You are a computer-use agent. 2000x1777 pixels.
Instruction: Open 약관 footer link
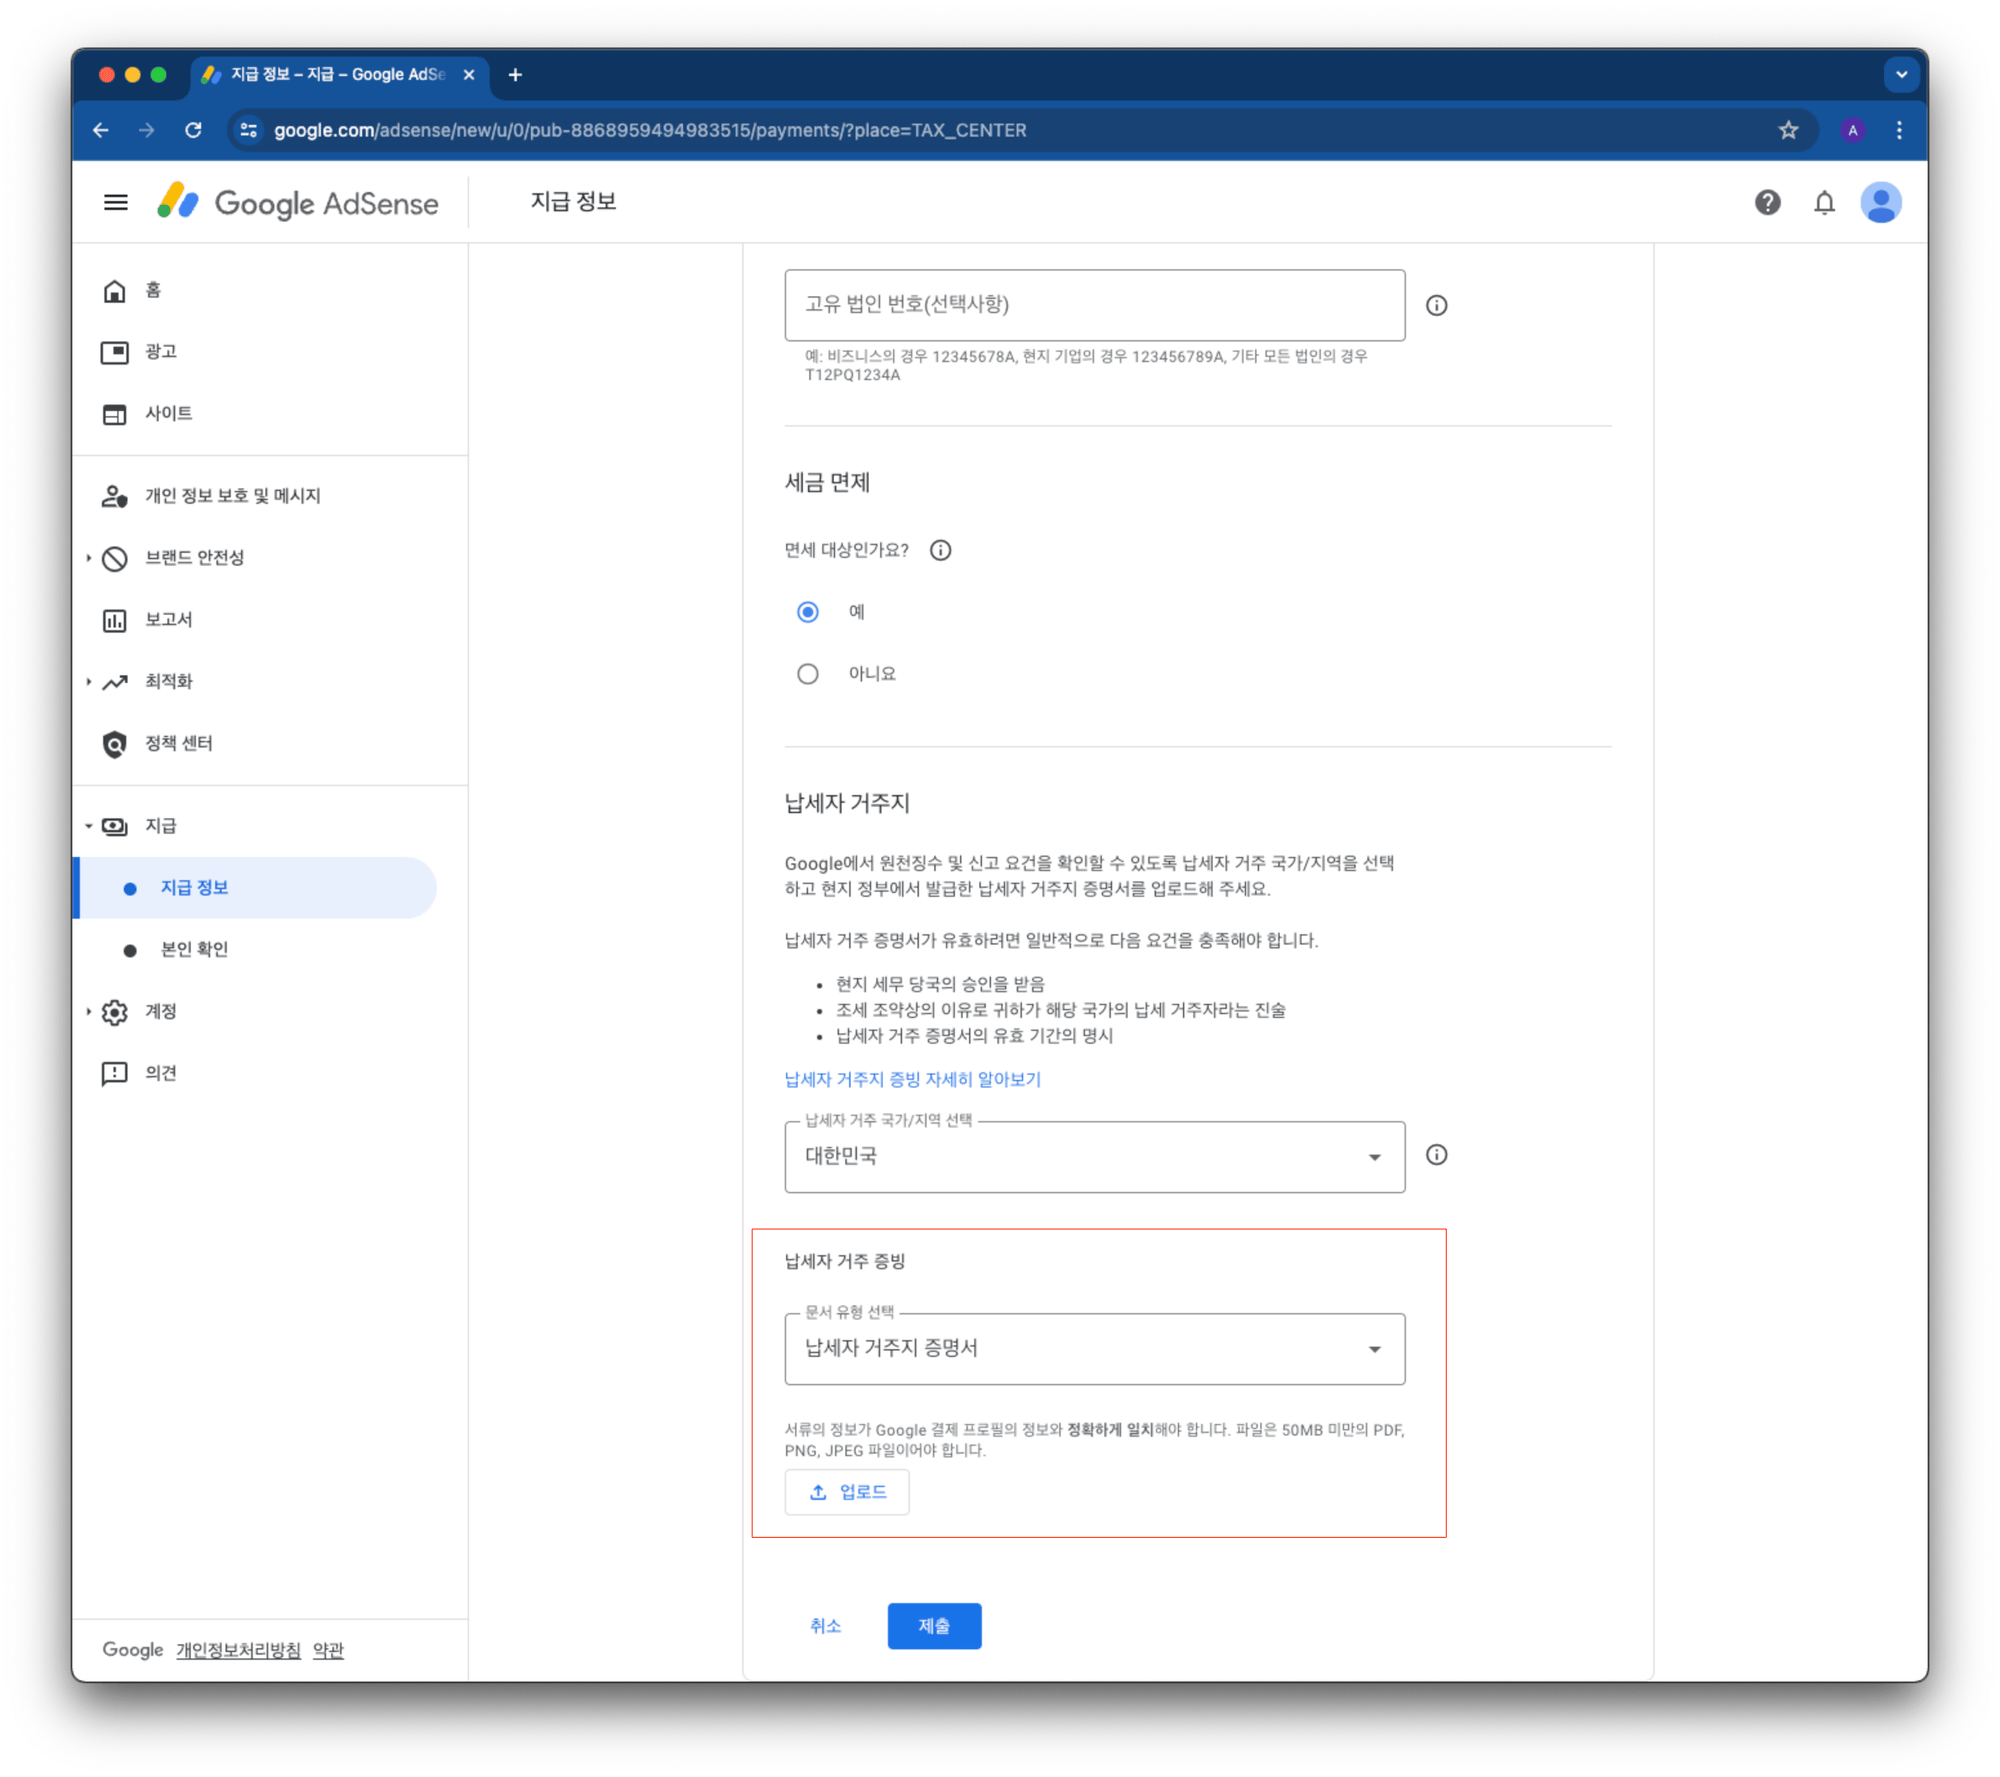point(328,1650)
